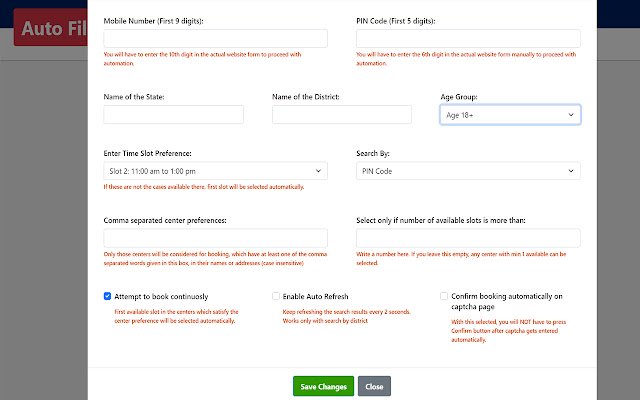Click the minimum available slots field

pyautogui.click(x=468, y=238)
